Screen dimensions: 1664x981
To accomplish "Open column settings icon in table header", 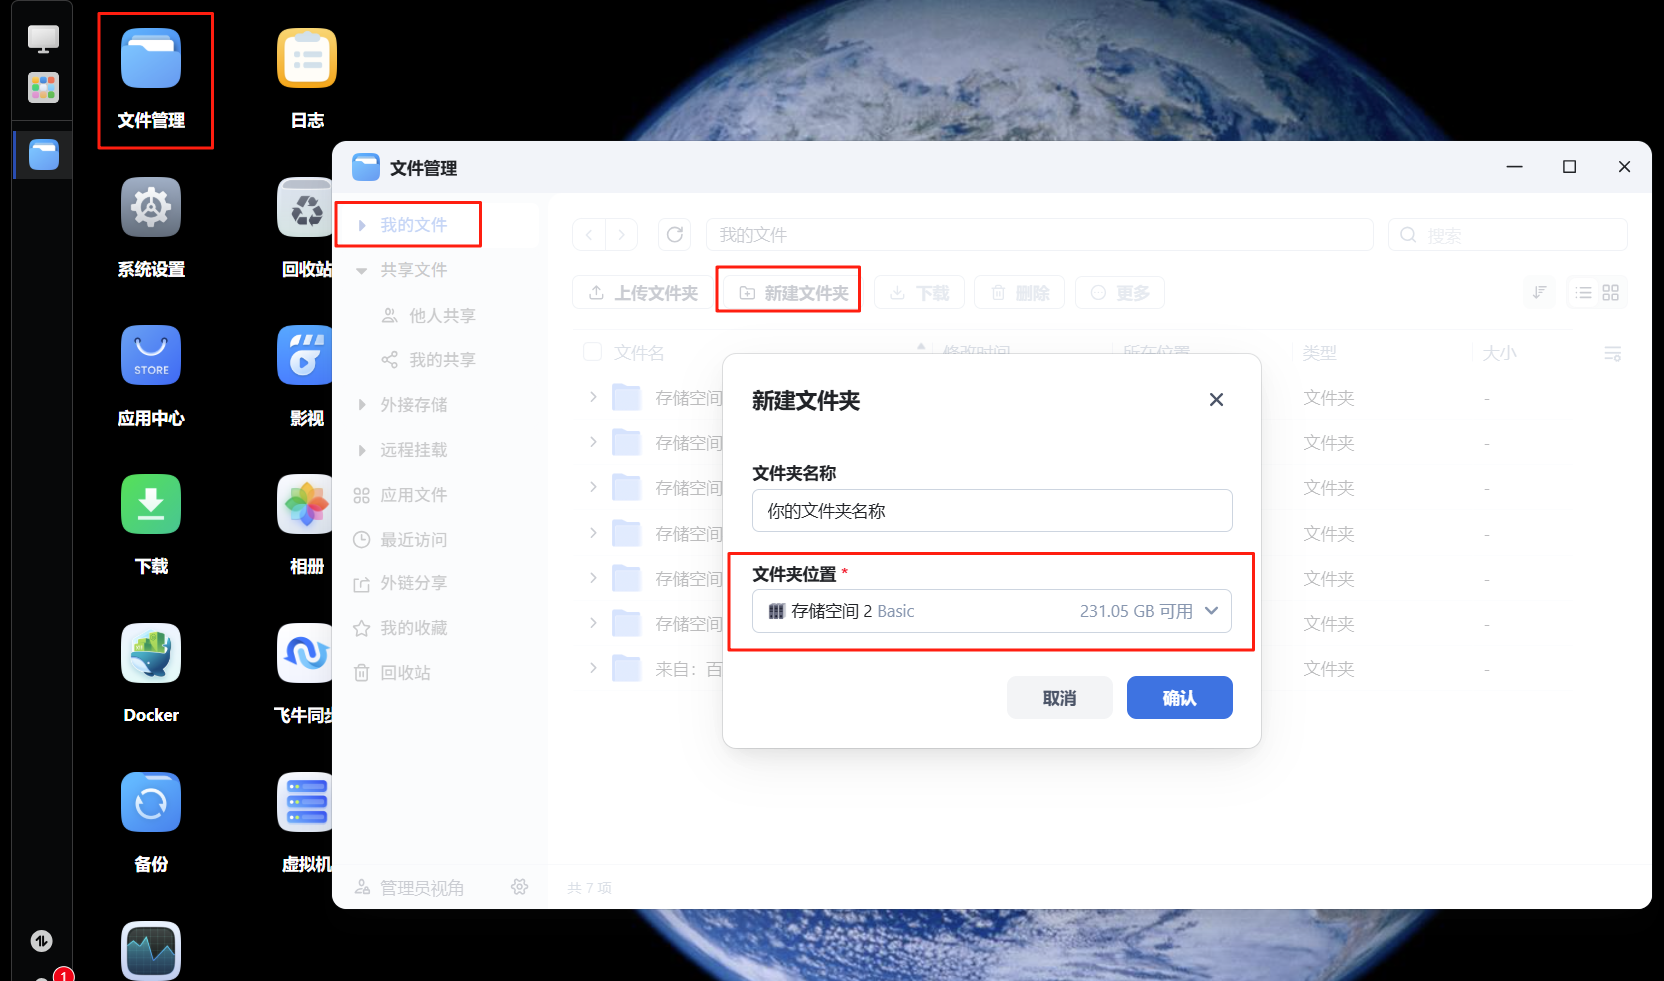I will point(1612,354).
